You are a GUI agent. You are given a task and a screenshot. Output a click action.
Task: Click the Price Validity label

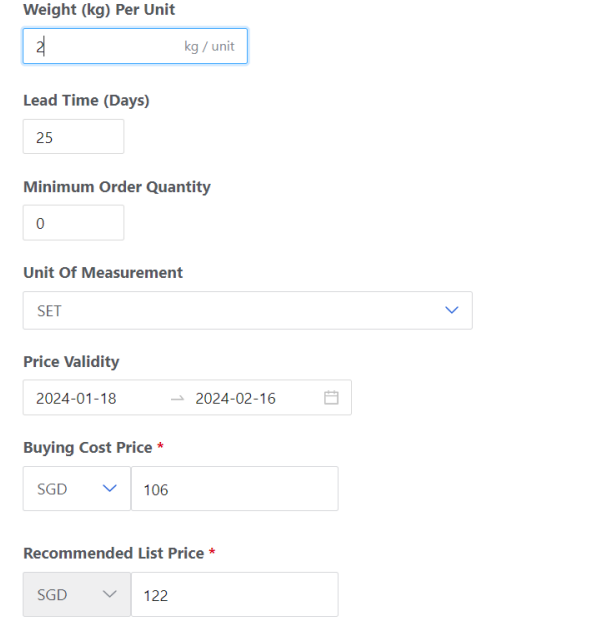71,362
